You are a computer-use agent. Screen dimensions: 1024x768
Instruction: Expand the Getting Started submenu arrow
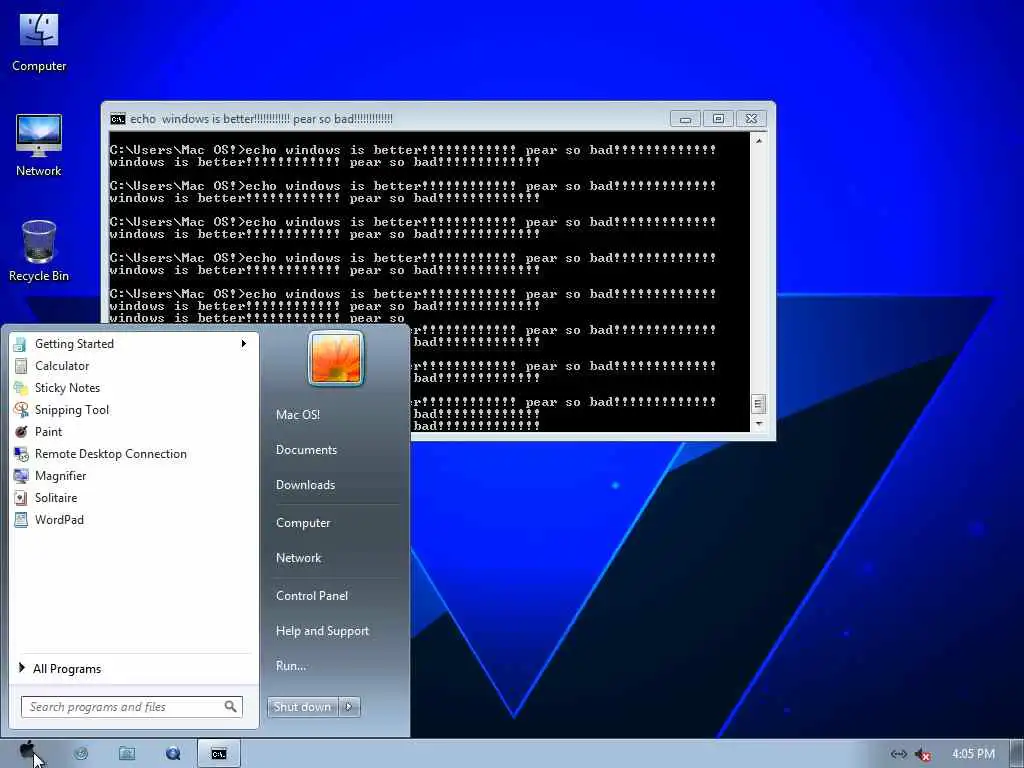[244, 344]
